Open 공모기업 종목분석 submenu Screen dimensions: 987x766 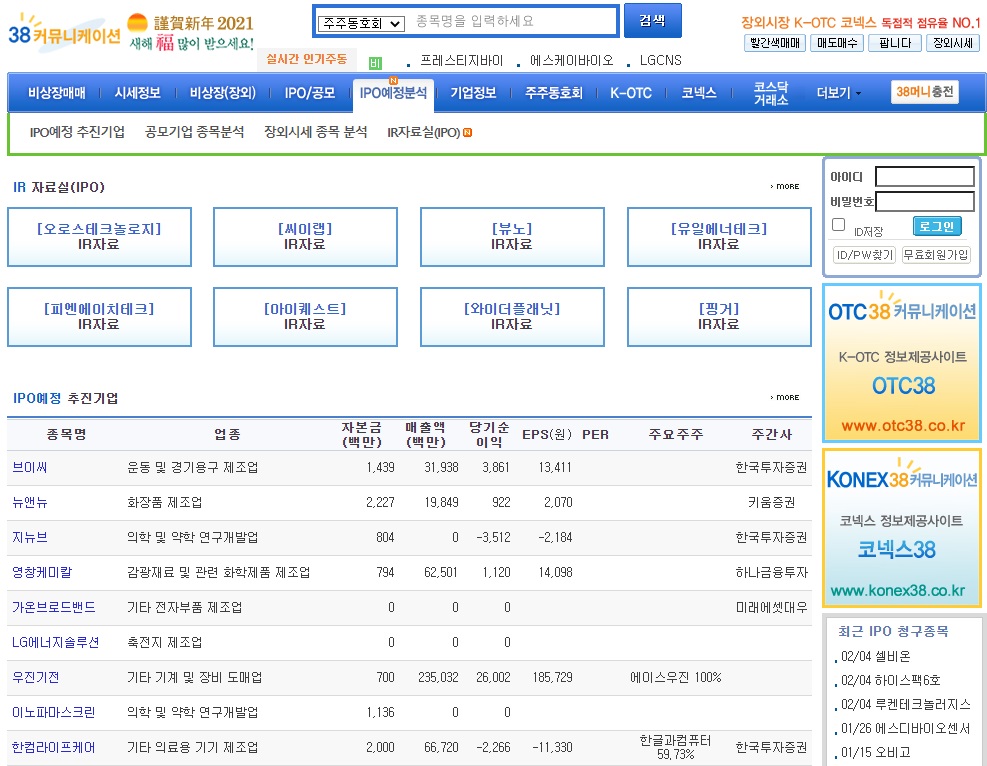(195, 132)
